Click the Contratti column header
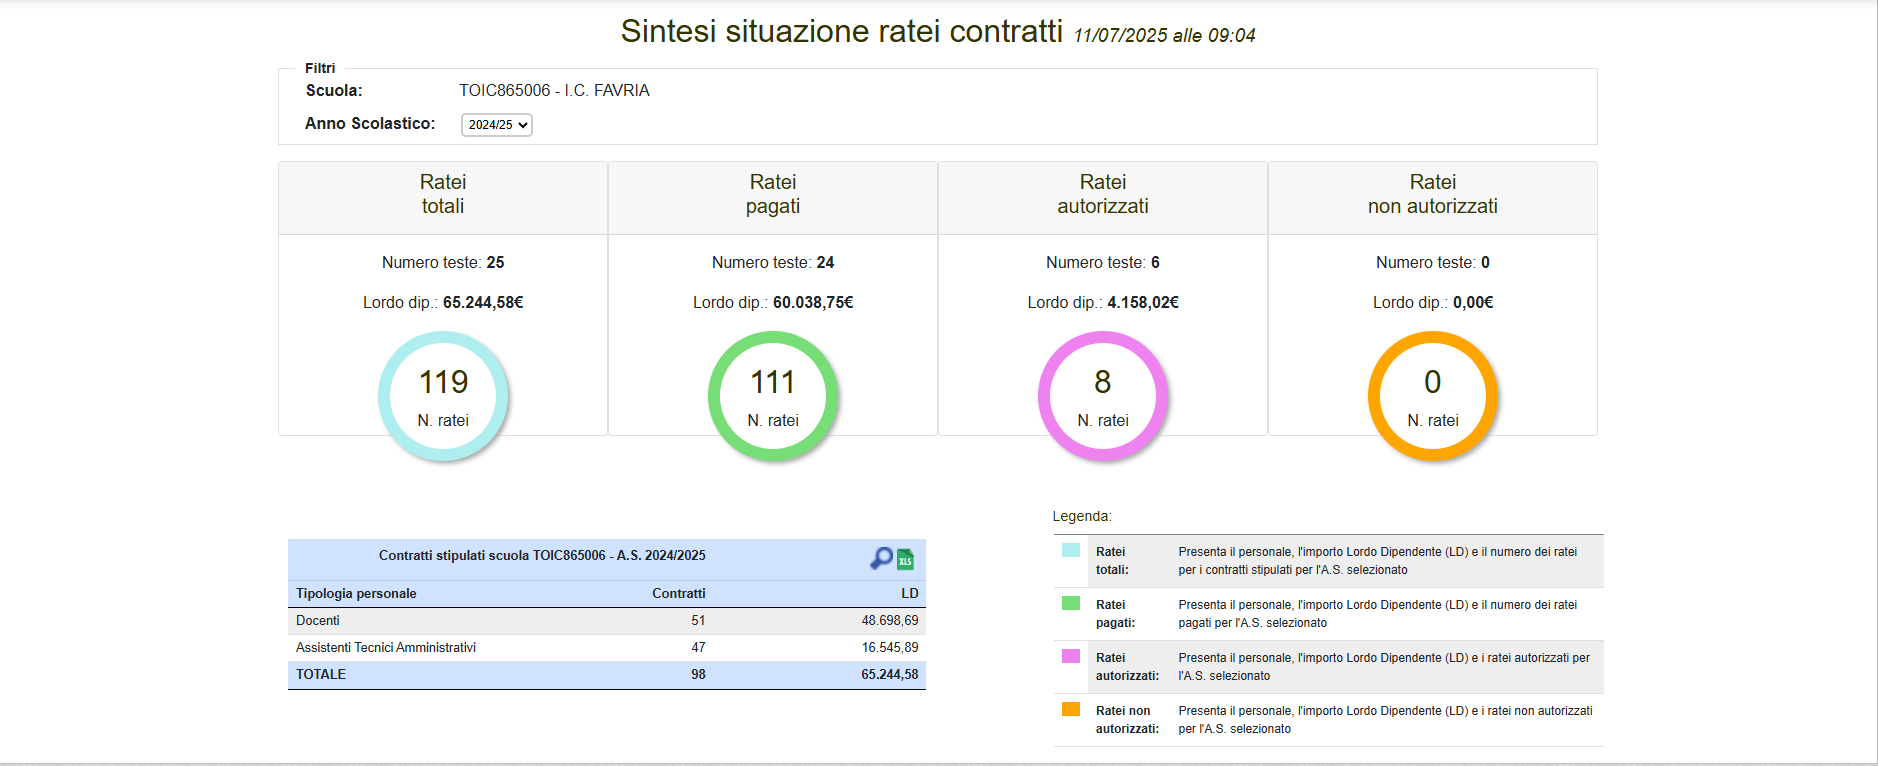Viewport: 1878px width, 766px height. 678,594
